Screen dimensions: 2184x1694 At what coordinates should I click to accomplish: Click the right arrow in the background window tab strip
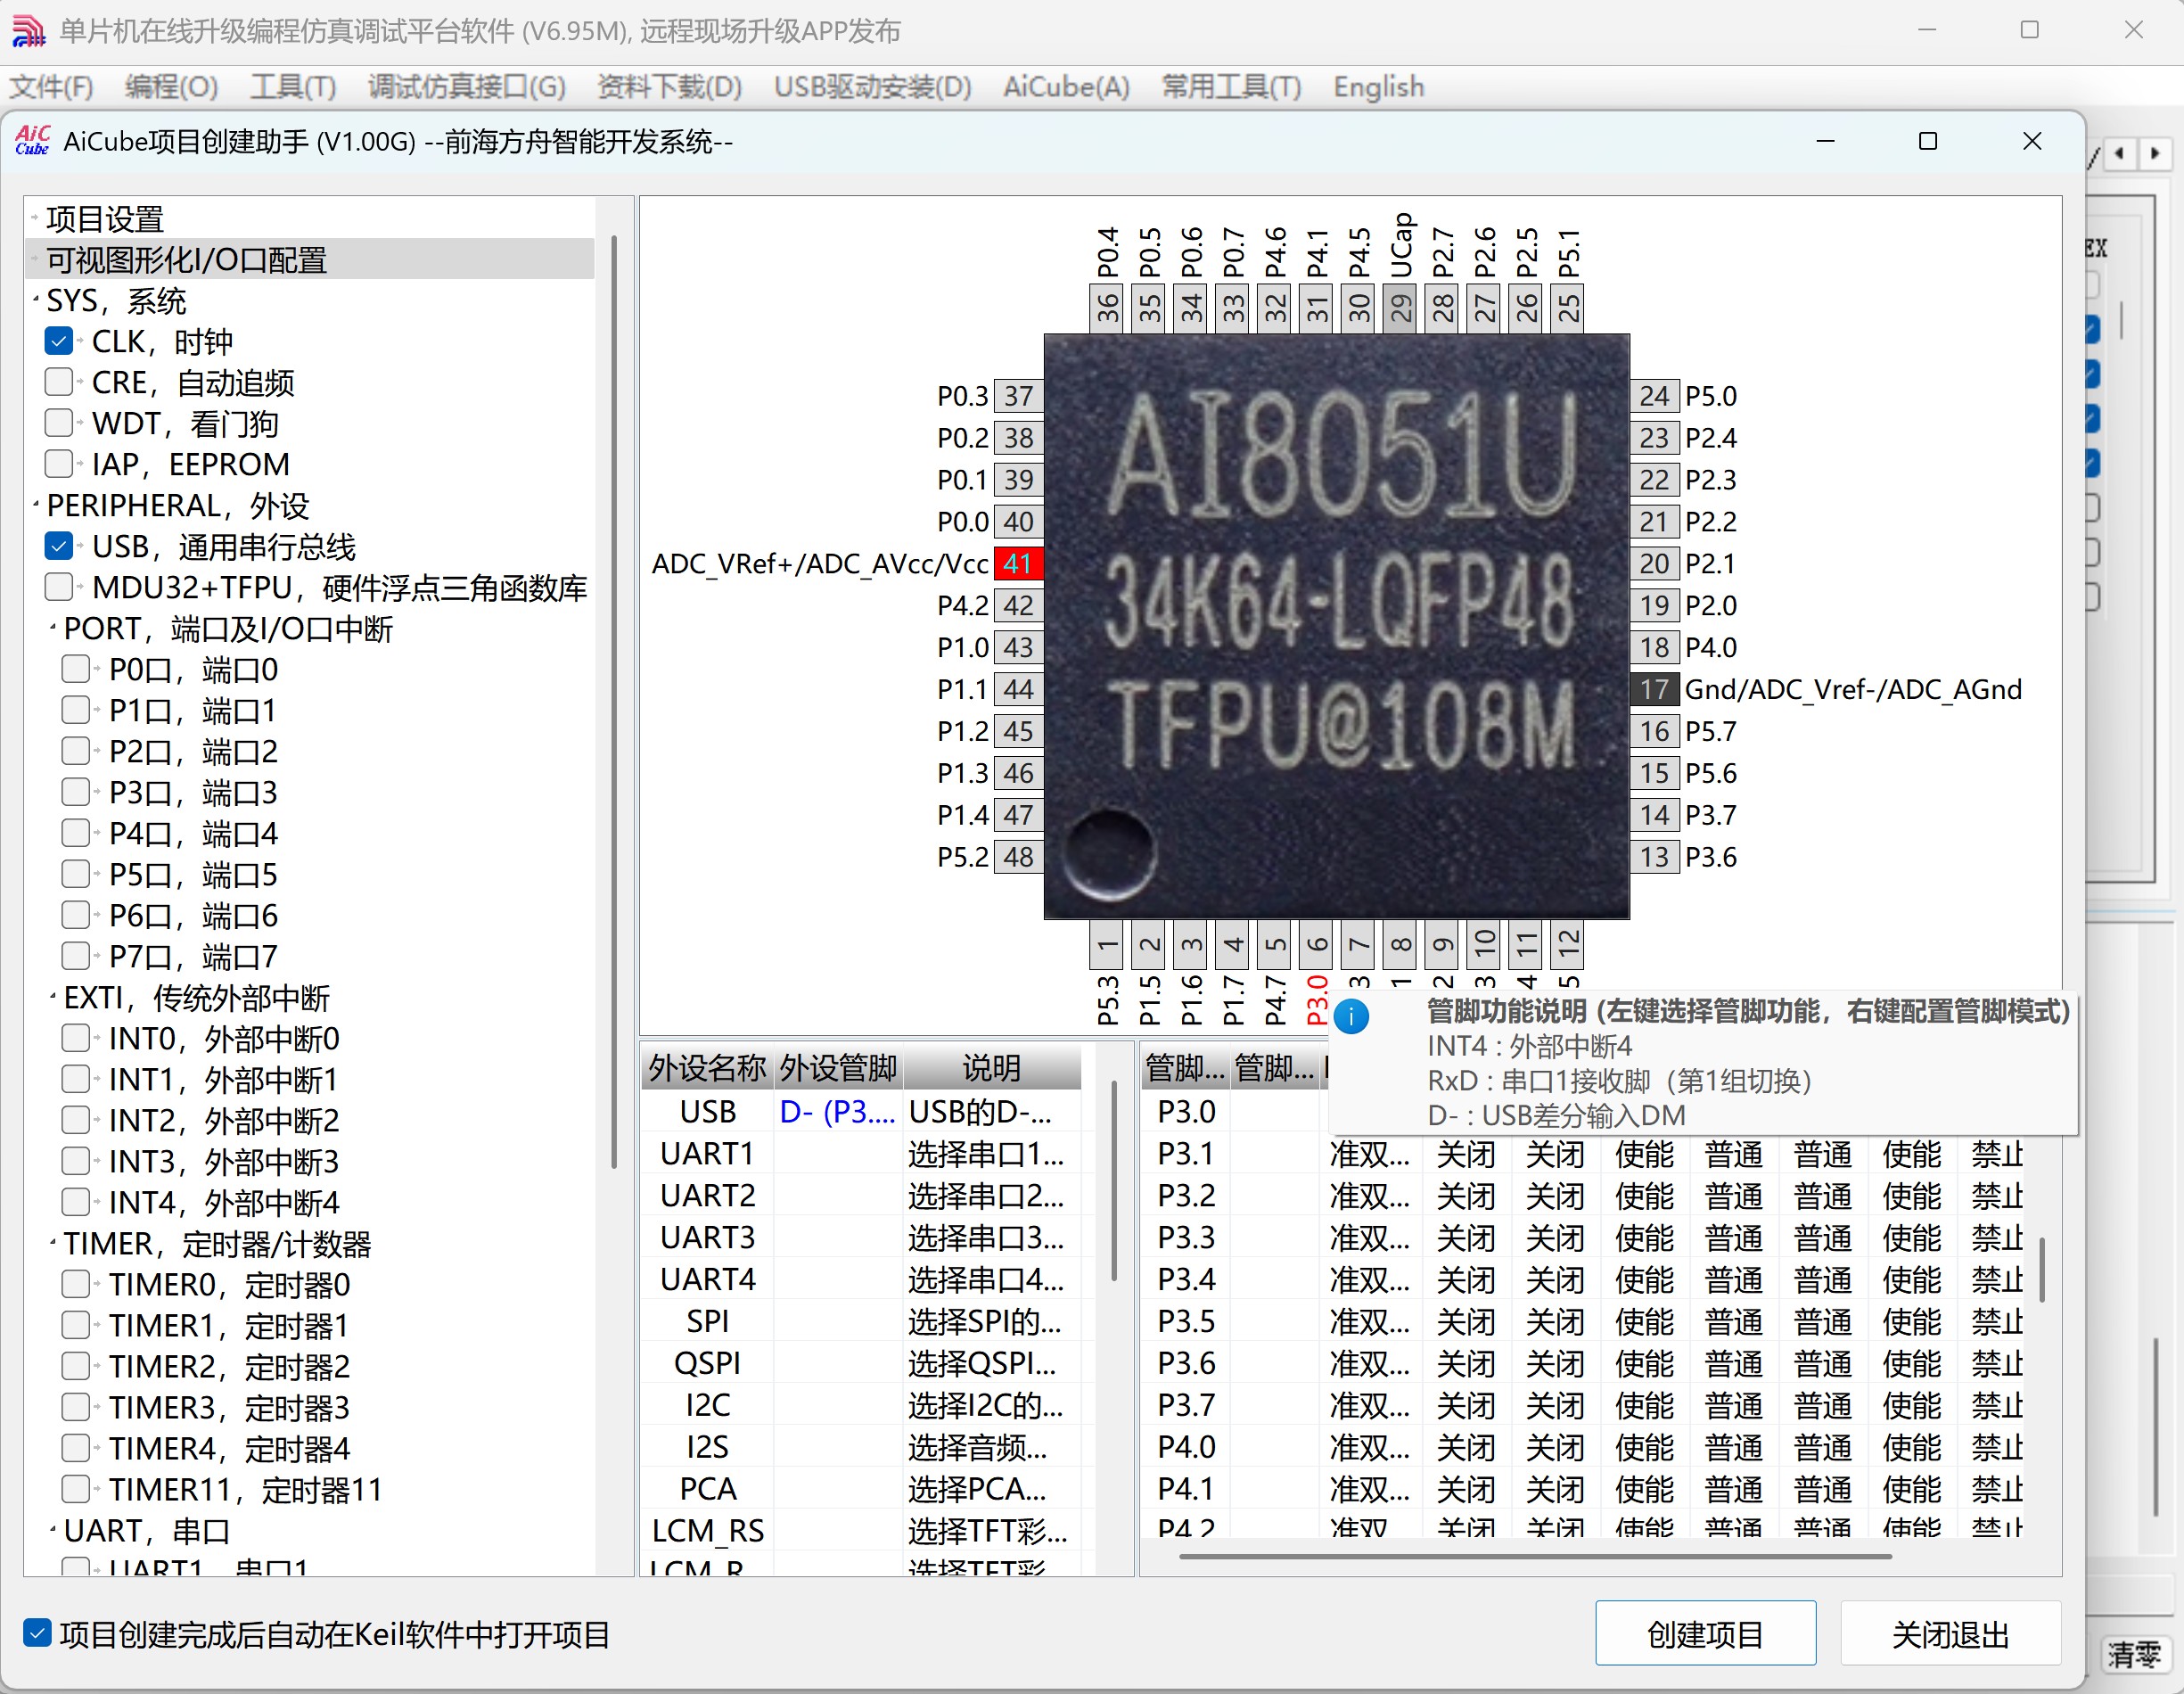[2155, 154]
